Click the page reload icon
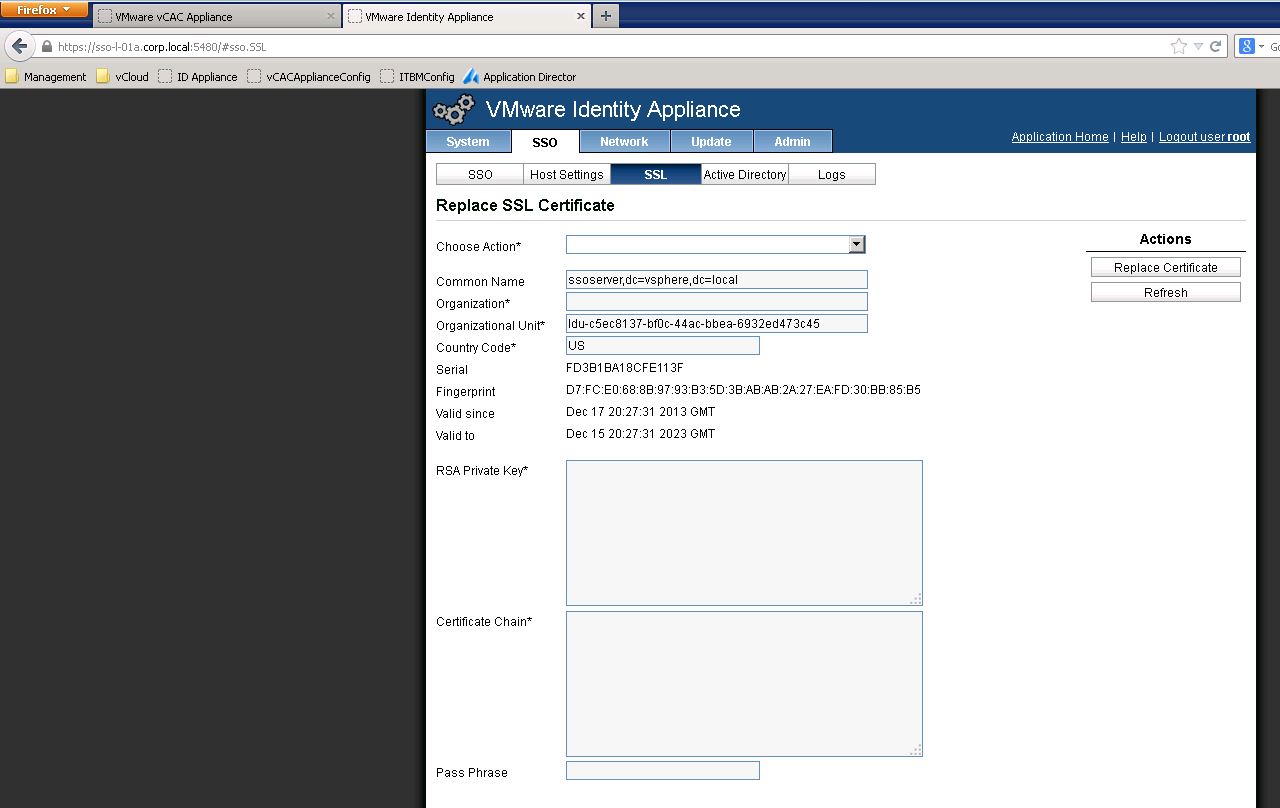Viewport: 1280px width, 808px height. (x=1216, y=46)
